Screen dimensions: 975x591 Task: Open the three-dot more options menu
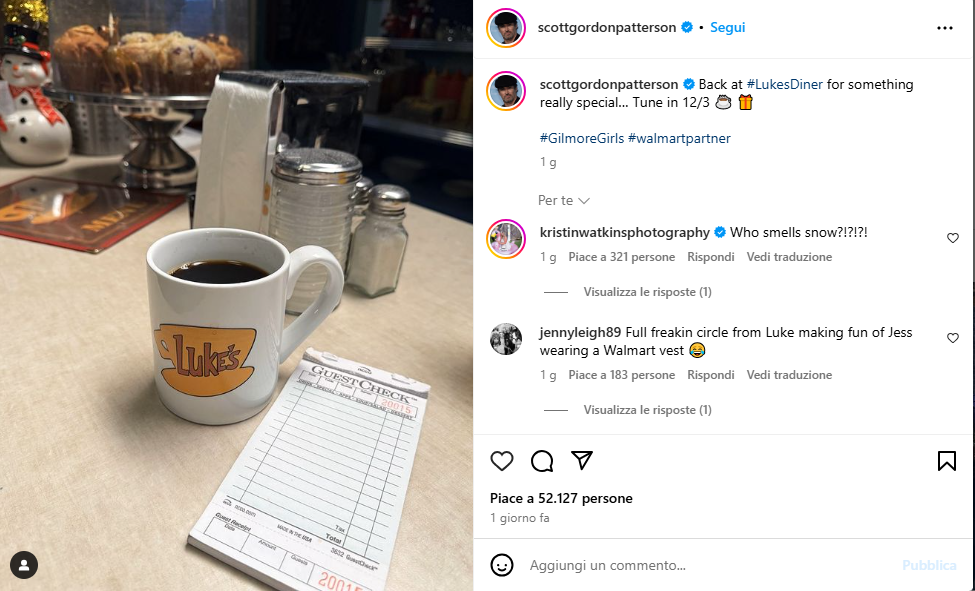point(945,28)
